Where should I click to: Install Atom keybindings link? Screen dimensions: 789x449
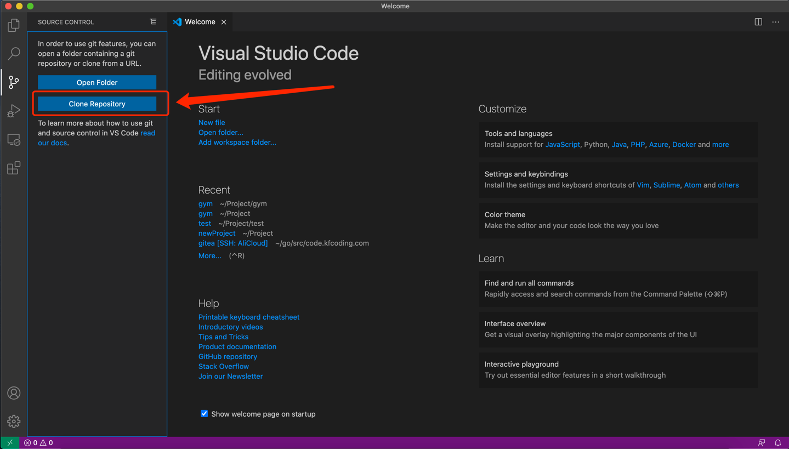point(692,185)
